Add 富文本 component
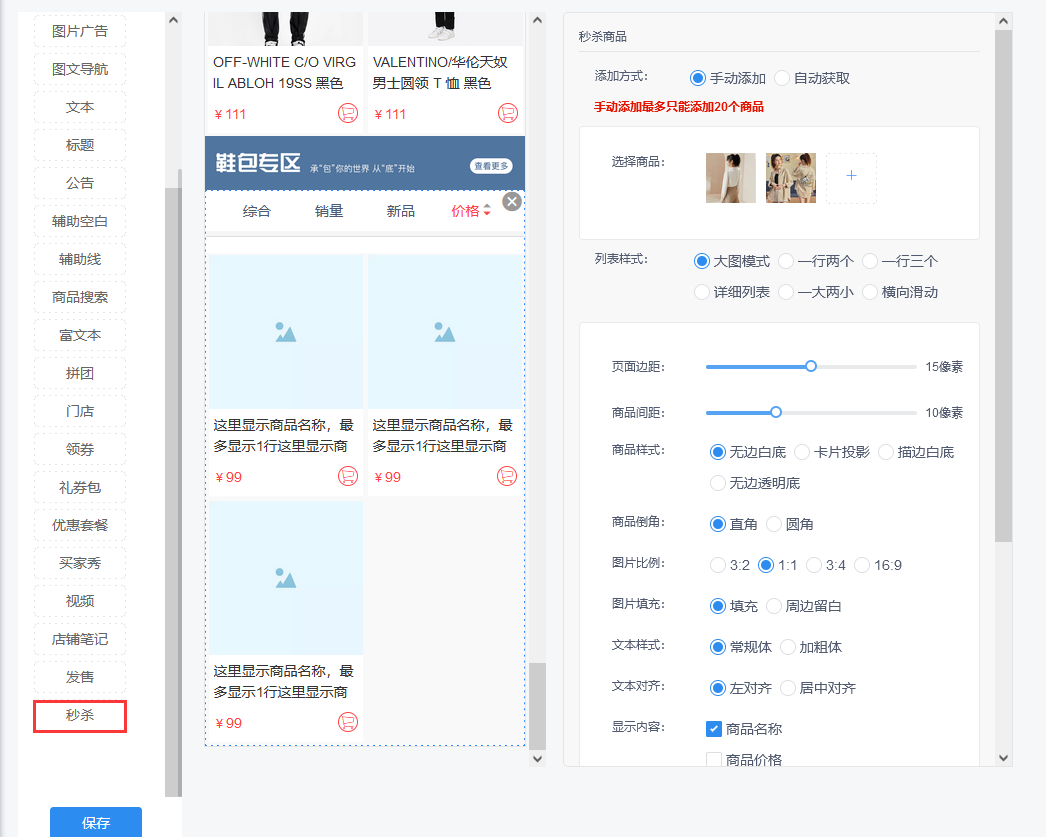 point(80,335)
